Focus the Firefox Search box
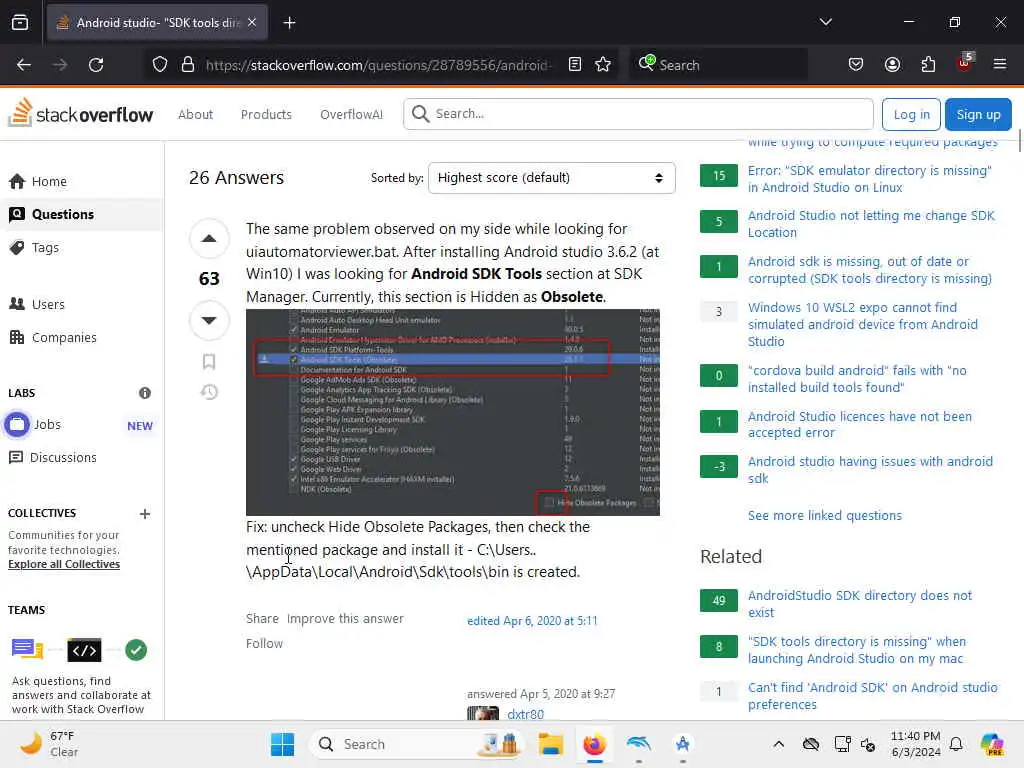Image resolution: width=1024 pixels, height=768 pixels. pyautogui.click(x=718, y=65)
